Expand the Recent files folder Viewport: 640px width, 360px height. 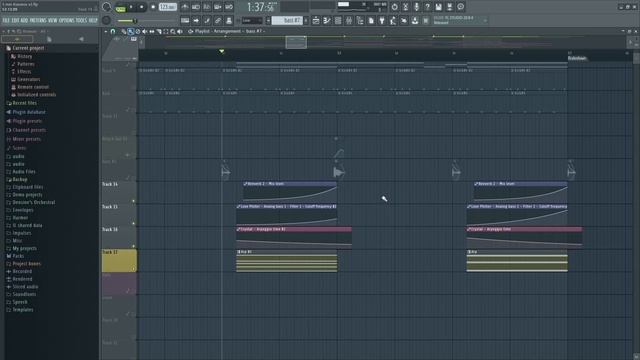tap(24, 103)
